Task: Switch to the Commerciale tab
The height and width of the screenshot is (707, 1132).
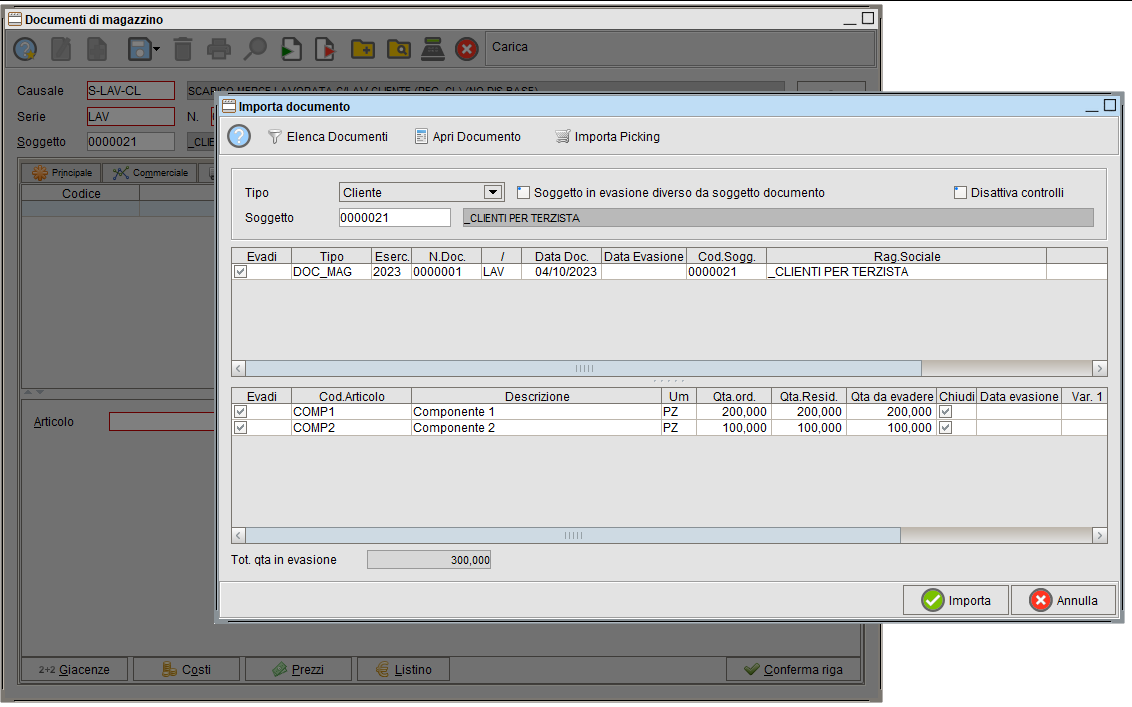Action: click(x=150, y=173)
